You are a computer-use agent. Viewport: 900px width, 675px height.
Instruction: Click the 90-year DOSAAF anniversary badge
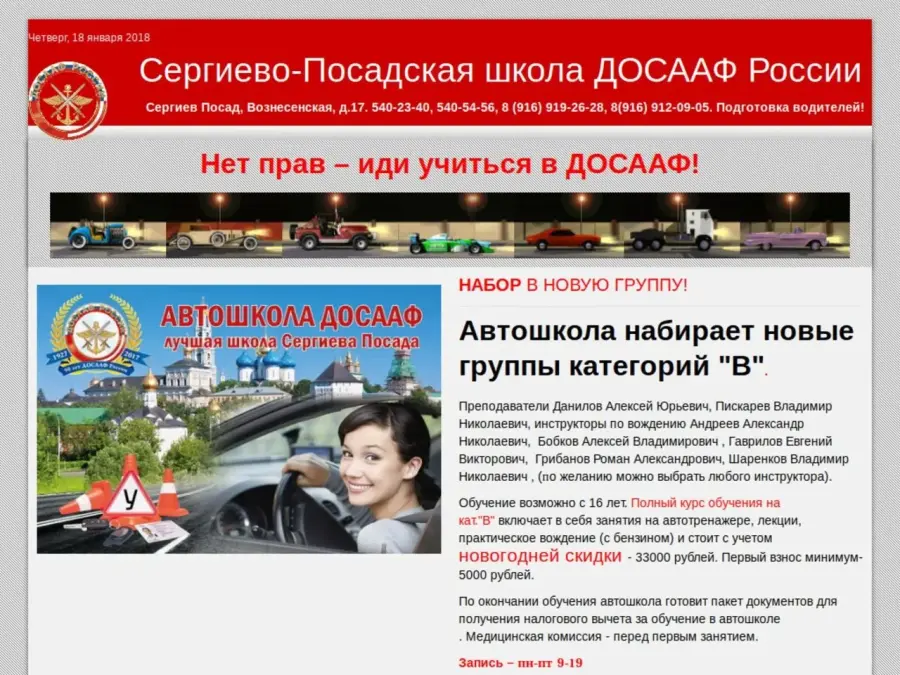(97, 334)
